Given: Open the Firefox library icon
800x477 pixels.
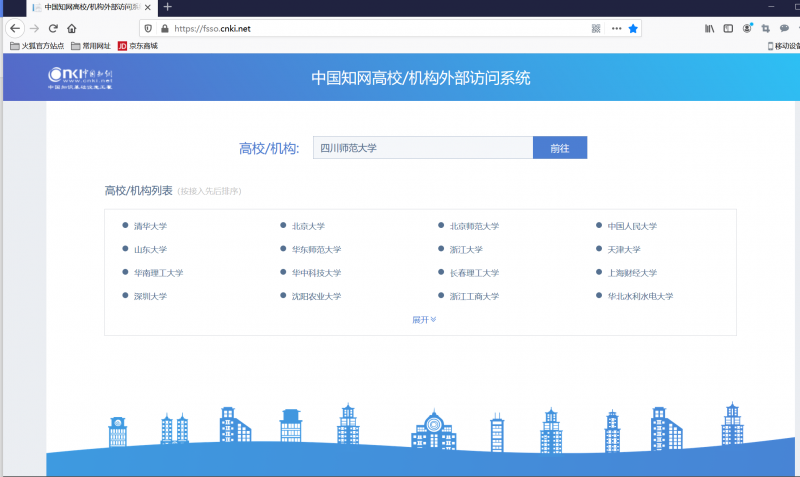Looking at the screenshot, I should pos(710,29).
